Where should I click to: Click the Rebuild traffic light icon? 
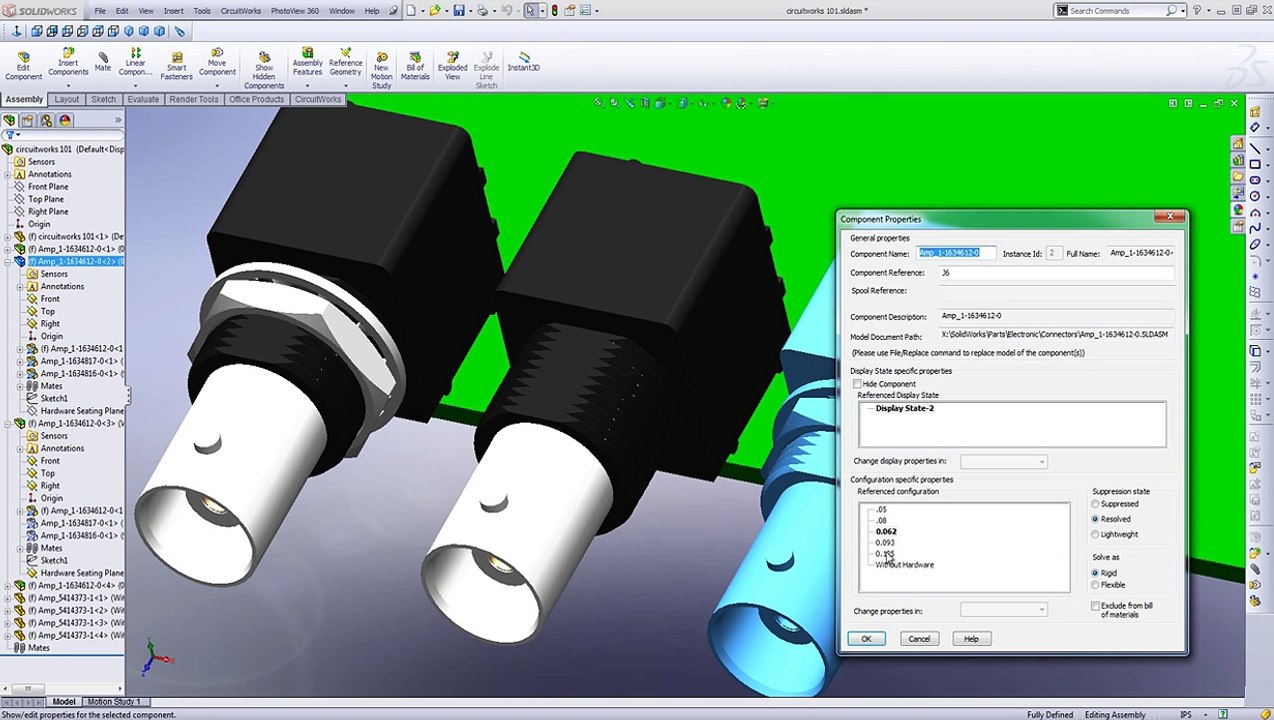tap(555, 10)
